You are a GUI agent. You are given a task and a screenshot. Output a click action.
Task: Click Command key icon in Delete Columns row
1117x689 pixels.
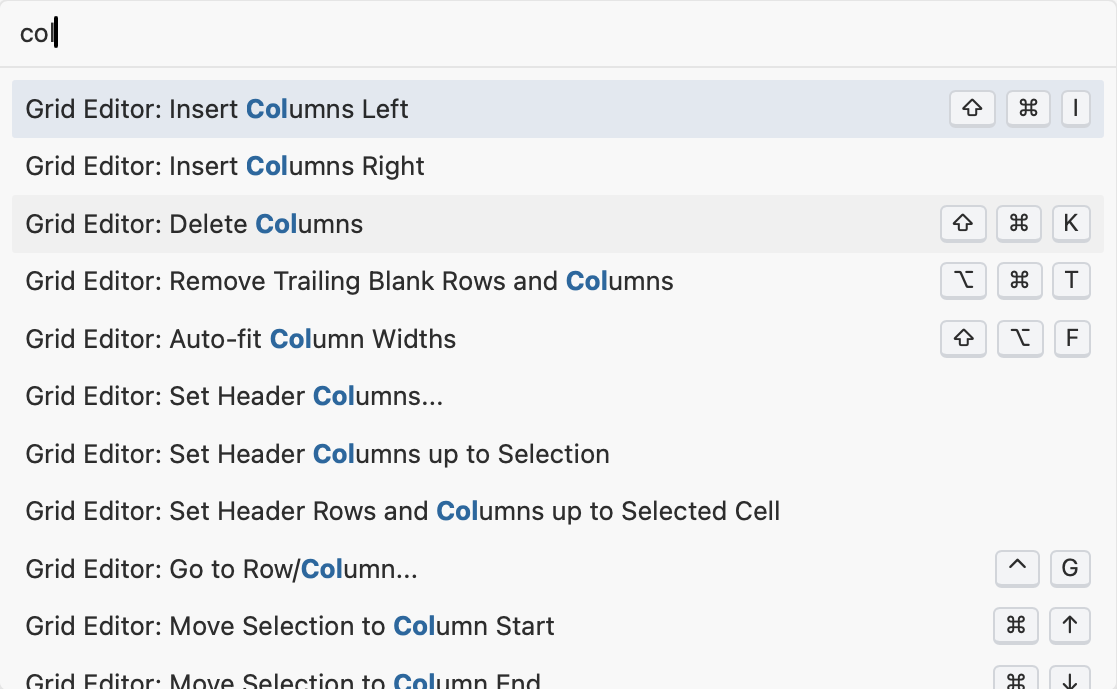[1019, 223]
